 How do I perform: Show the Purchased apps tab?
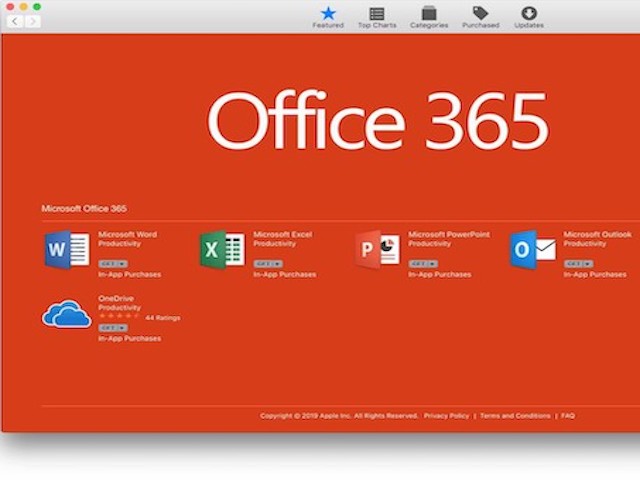(x=480, y=17)
